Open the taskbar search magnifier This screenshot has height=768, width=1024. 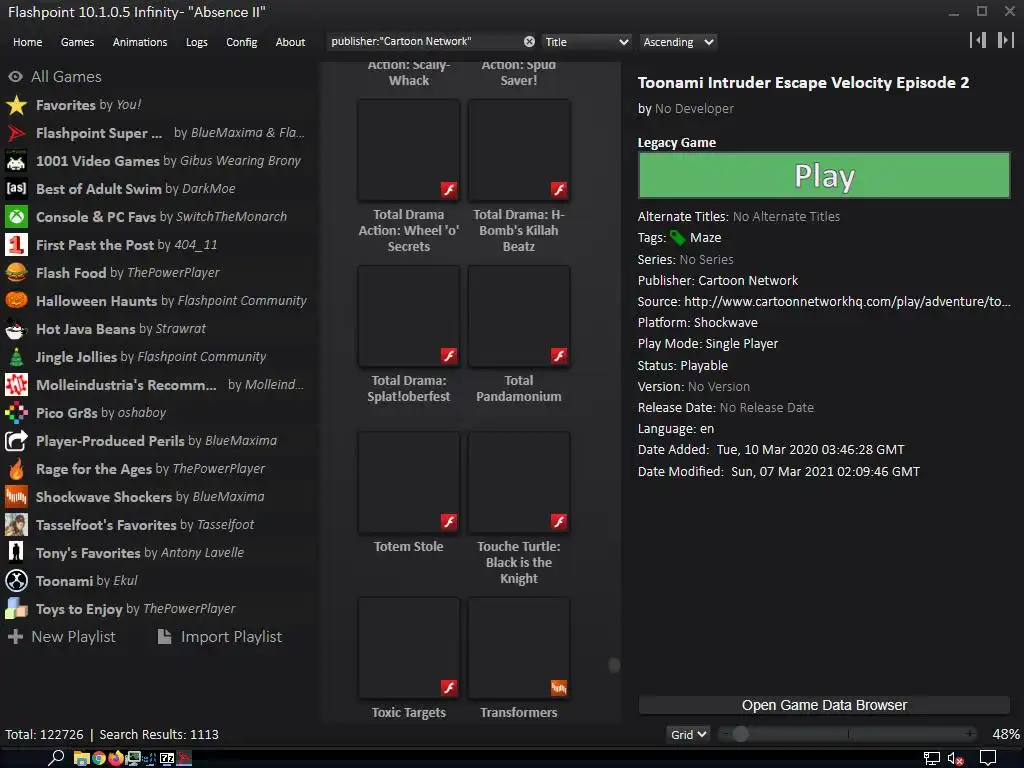(56, 758)
